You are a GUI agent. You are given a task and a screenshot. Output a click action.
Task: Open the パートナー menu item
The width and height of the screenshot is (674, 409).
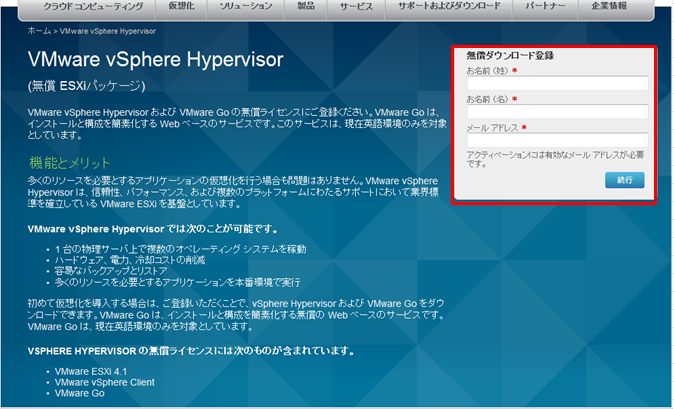(545, 6)
